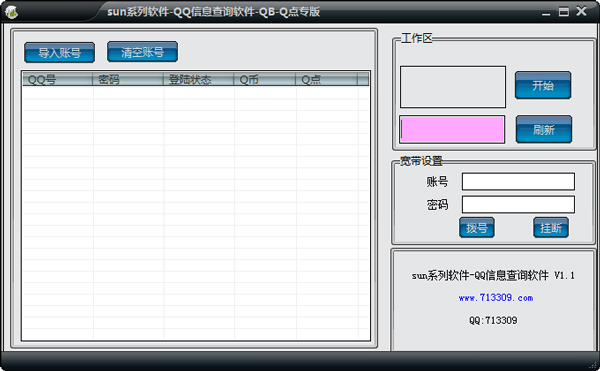Focus the broadband 账号 input field
The height and width of the screenshot is (371, 600).
point(518,182)
